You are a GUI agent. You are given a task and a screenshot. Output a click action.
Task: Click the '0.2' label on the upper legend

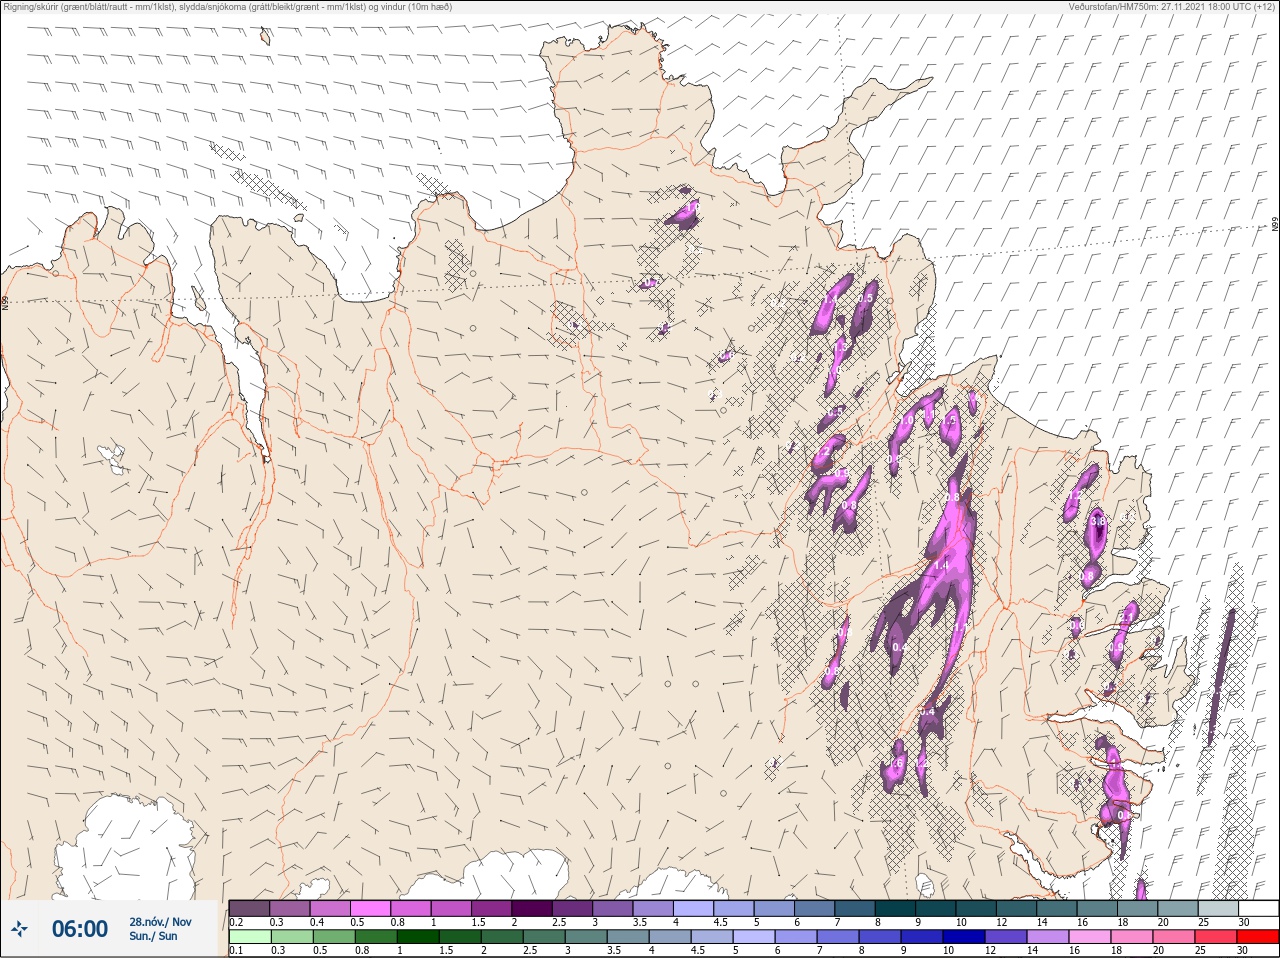[x=236, y=922]
